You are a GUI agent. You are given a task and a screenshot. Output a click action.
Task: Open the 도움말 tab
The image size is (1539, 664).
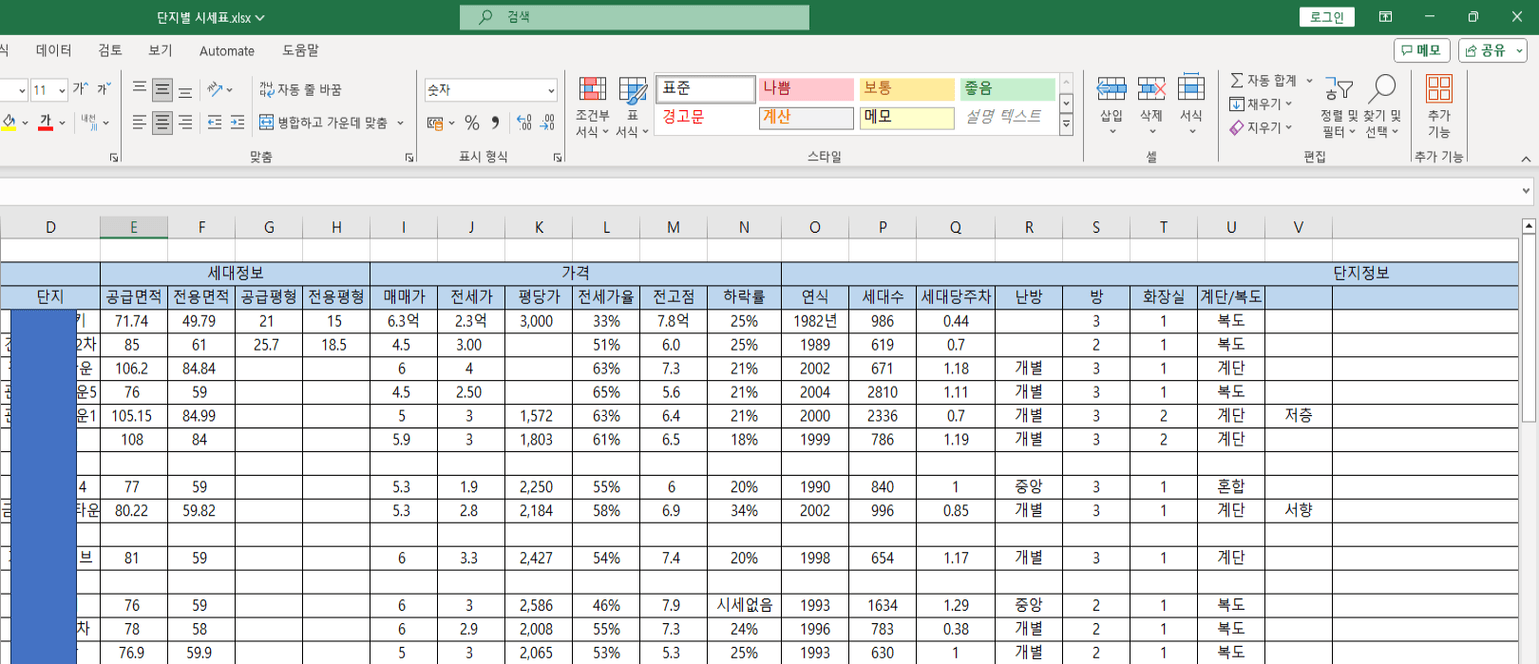(x=301, y=51)
